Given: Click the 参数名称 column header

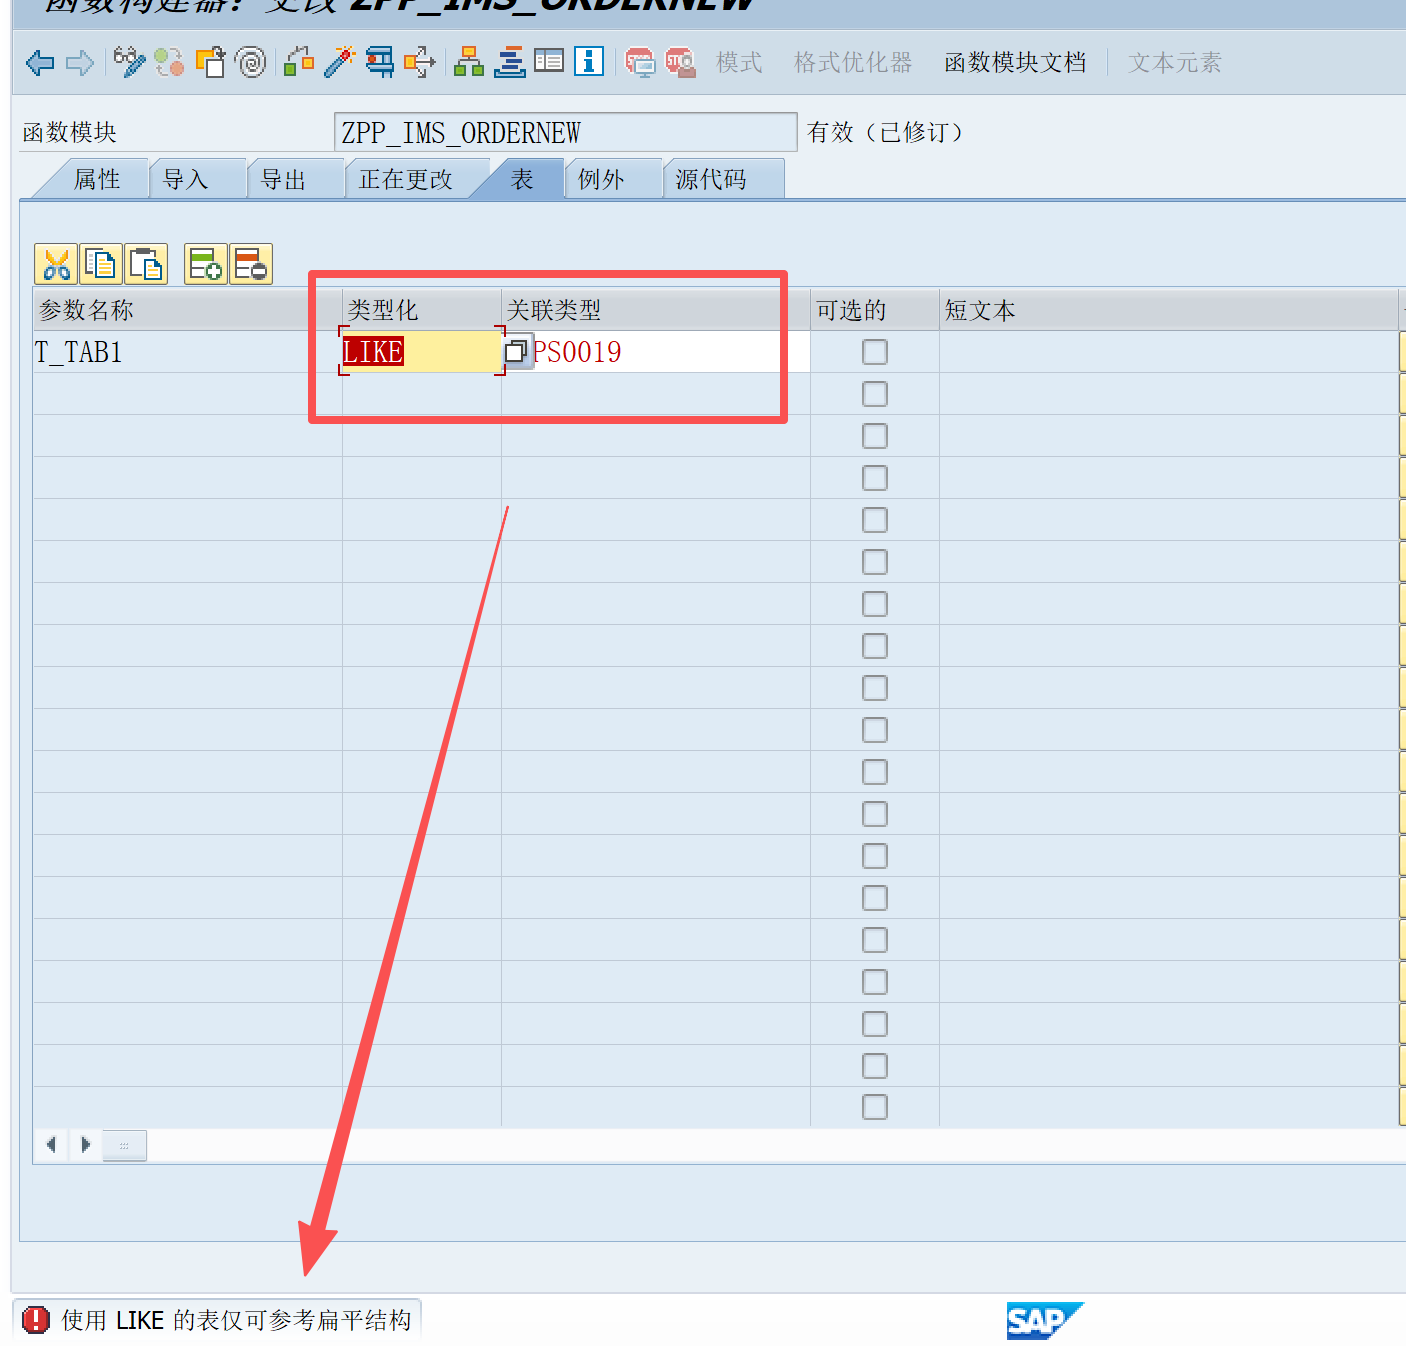Looking at the screenshot, I should click(188, 310).
